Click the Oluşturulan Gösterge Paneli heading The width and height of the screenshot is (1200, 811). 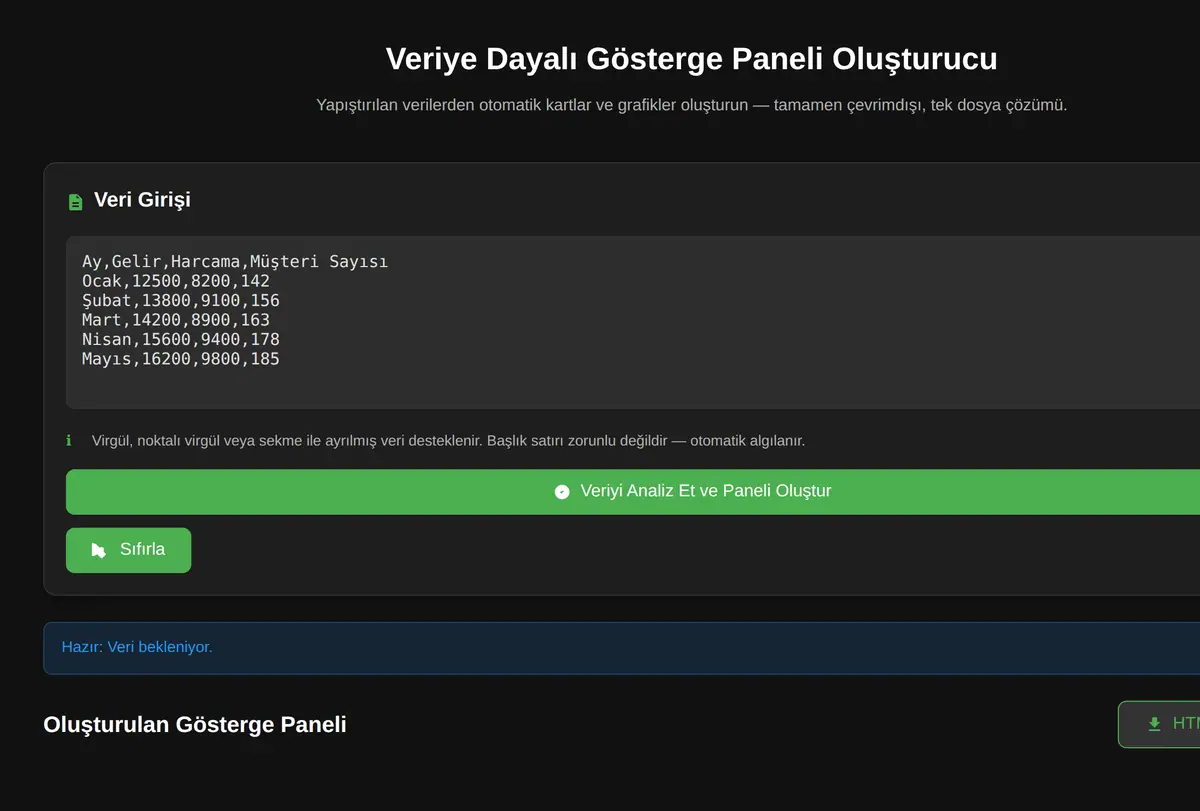tap(195, 724)
